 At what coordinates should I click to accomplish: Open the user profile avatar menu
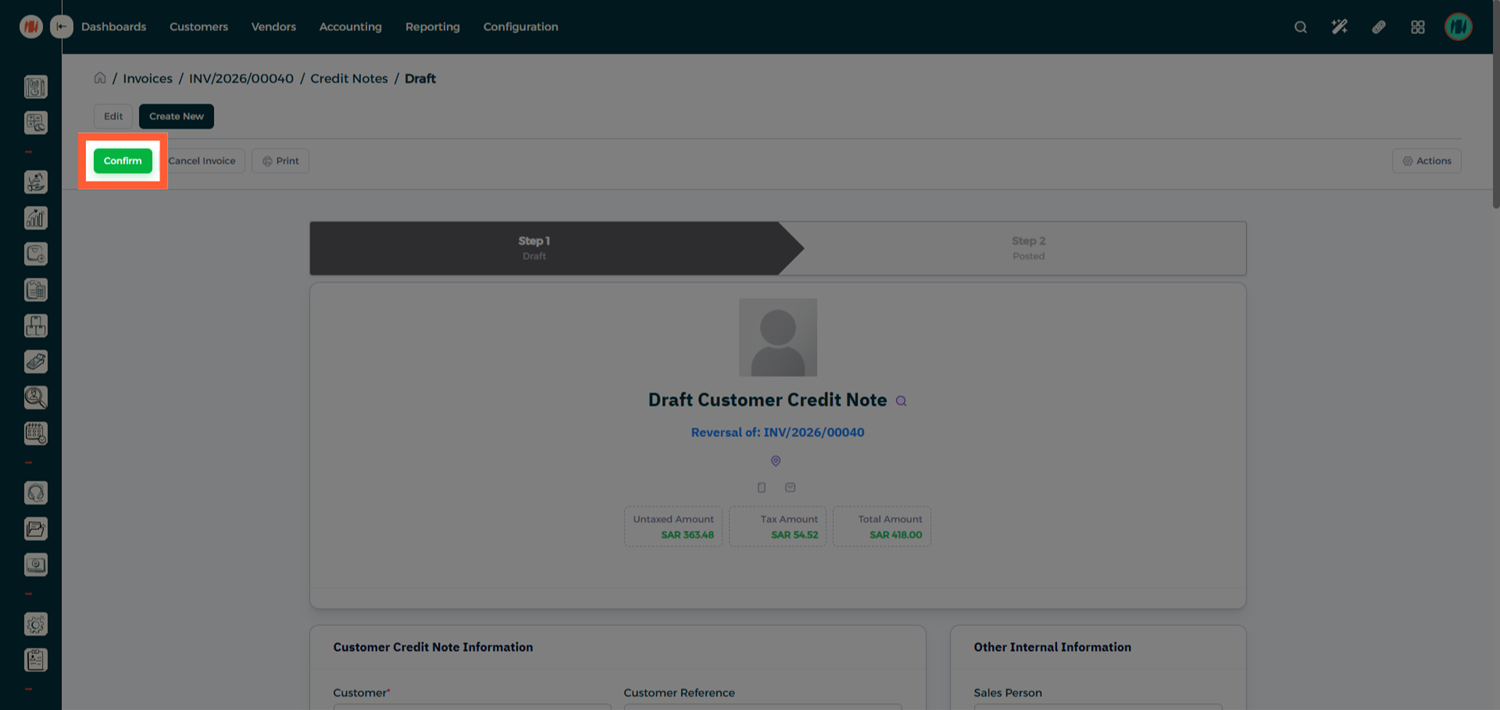tap(1458, 27)
